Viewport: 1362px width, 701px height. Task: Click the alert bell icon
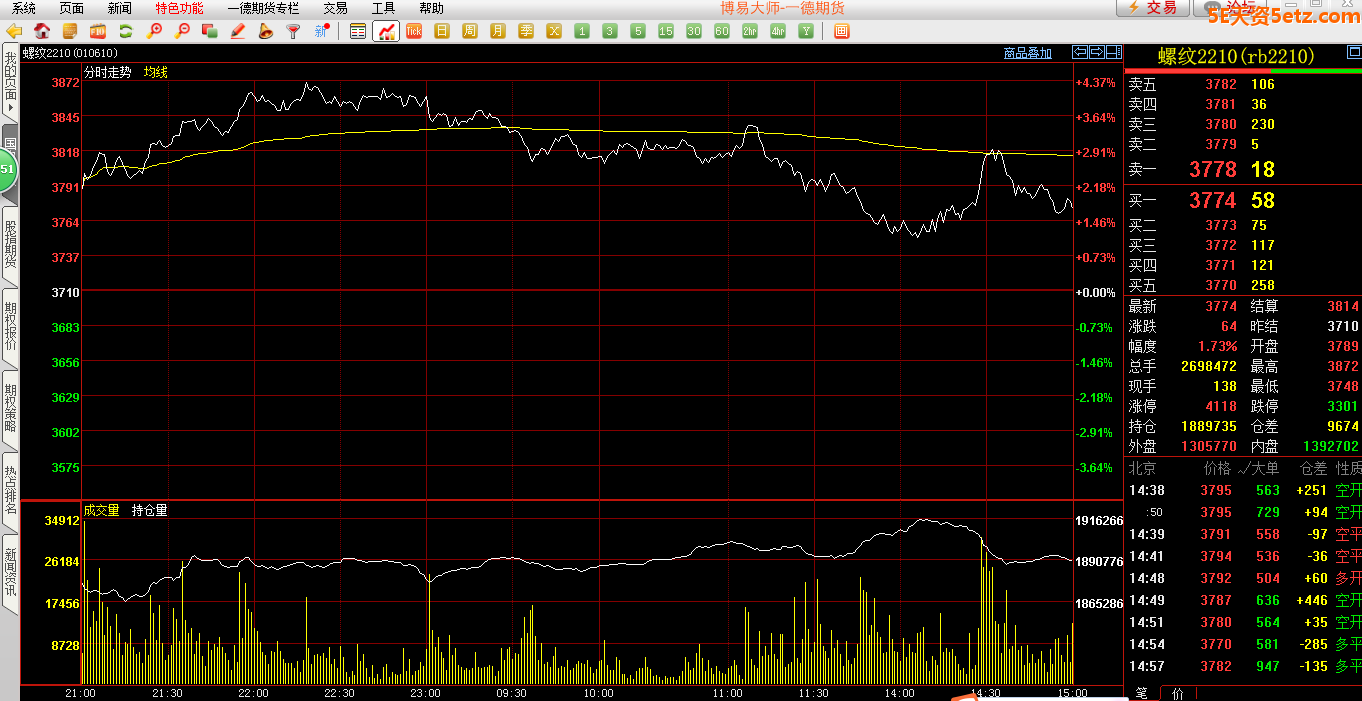coord(266,31)
